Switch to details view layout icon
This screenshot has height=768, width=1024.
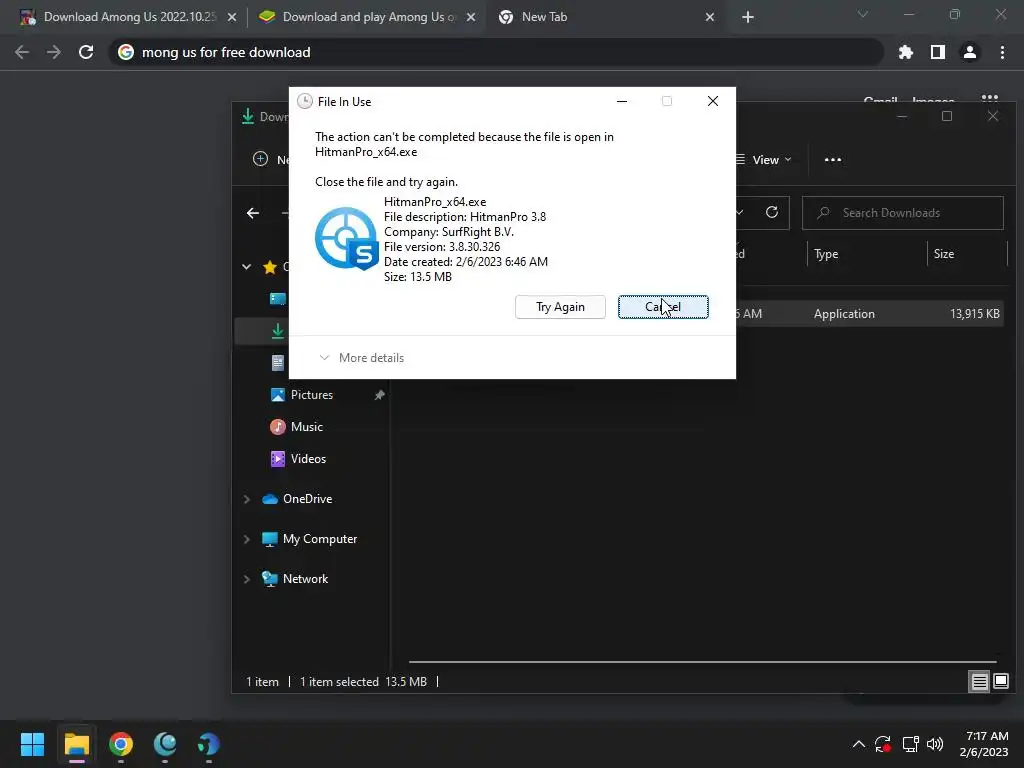tap(980, 682)
